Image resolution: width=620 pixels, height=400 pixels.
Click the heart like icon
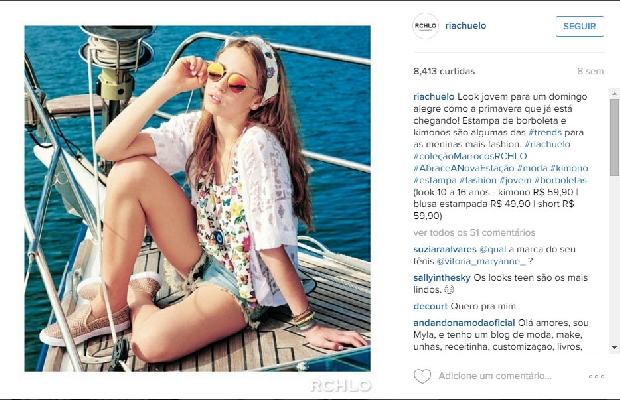[422, 376]
